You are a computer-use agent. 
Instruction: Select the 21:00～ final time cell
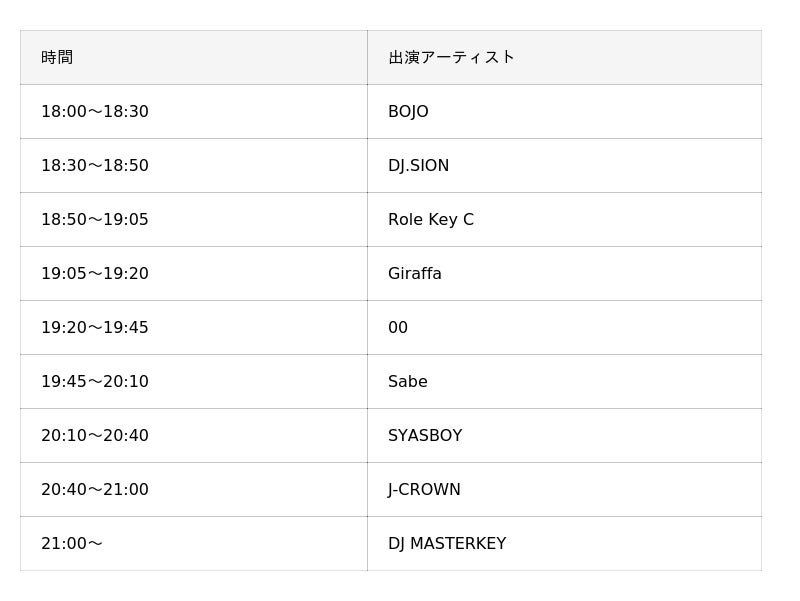click(72, 544)
